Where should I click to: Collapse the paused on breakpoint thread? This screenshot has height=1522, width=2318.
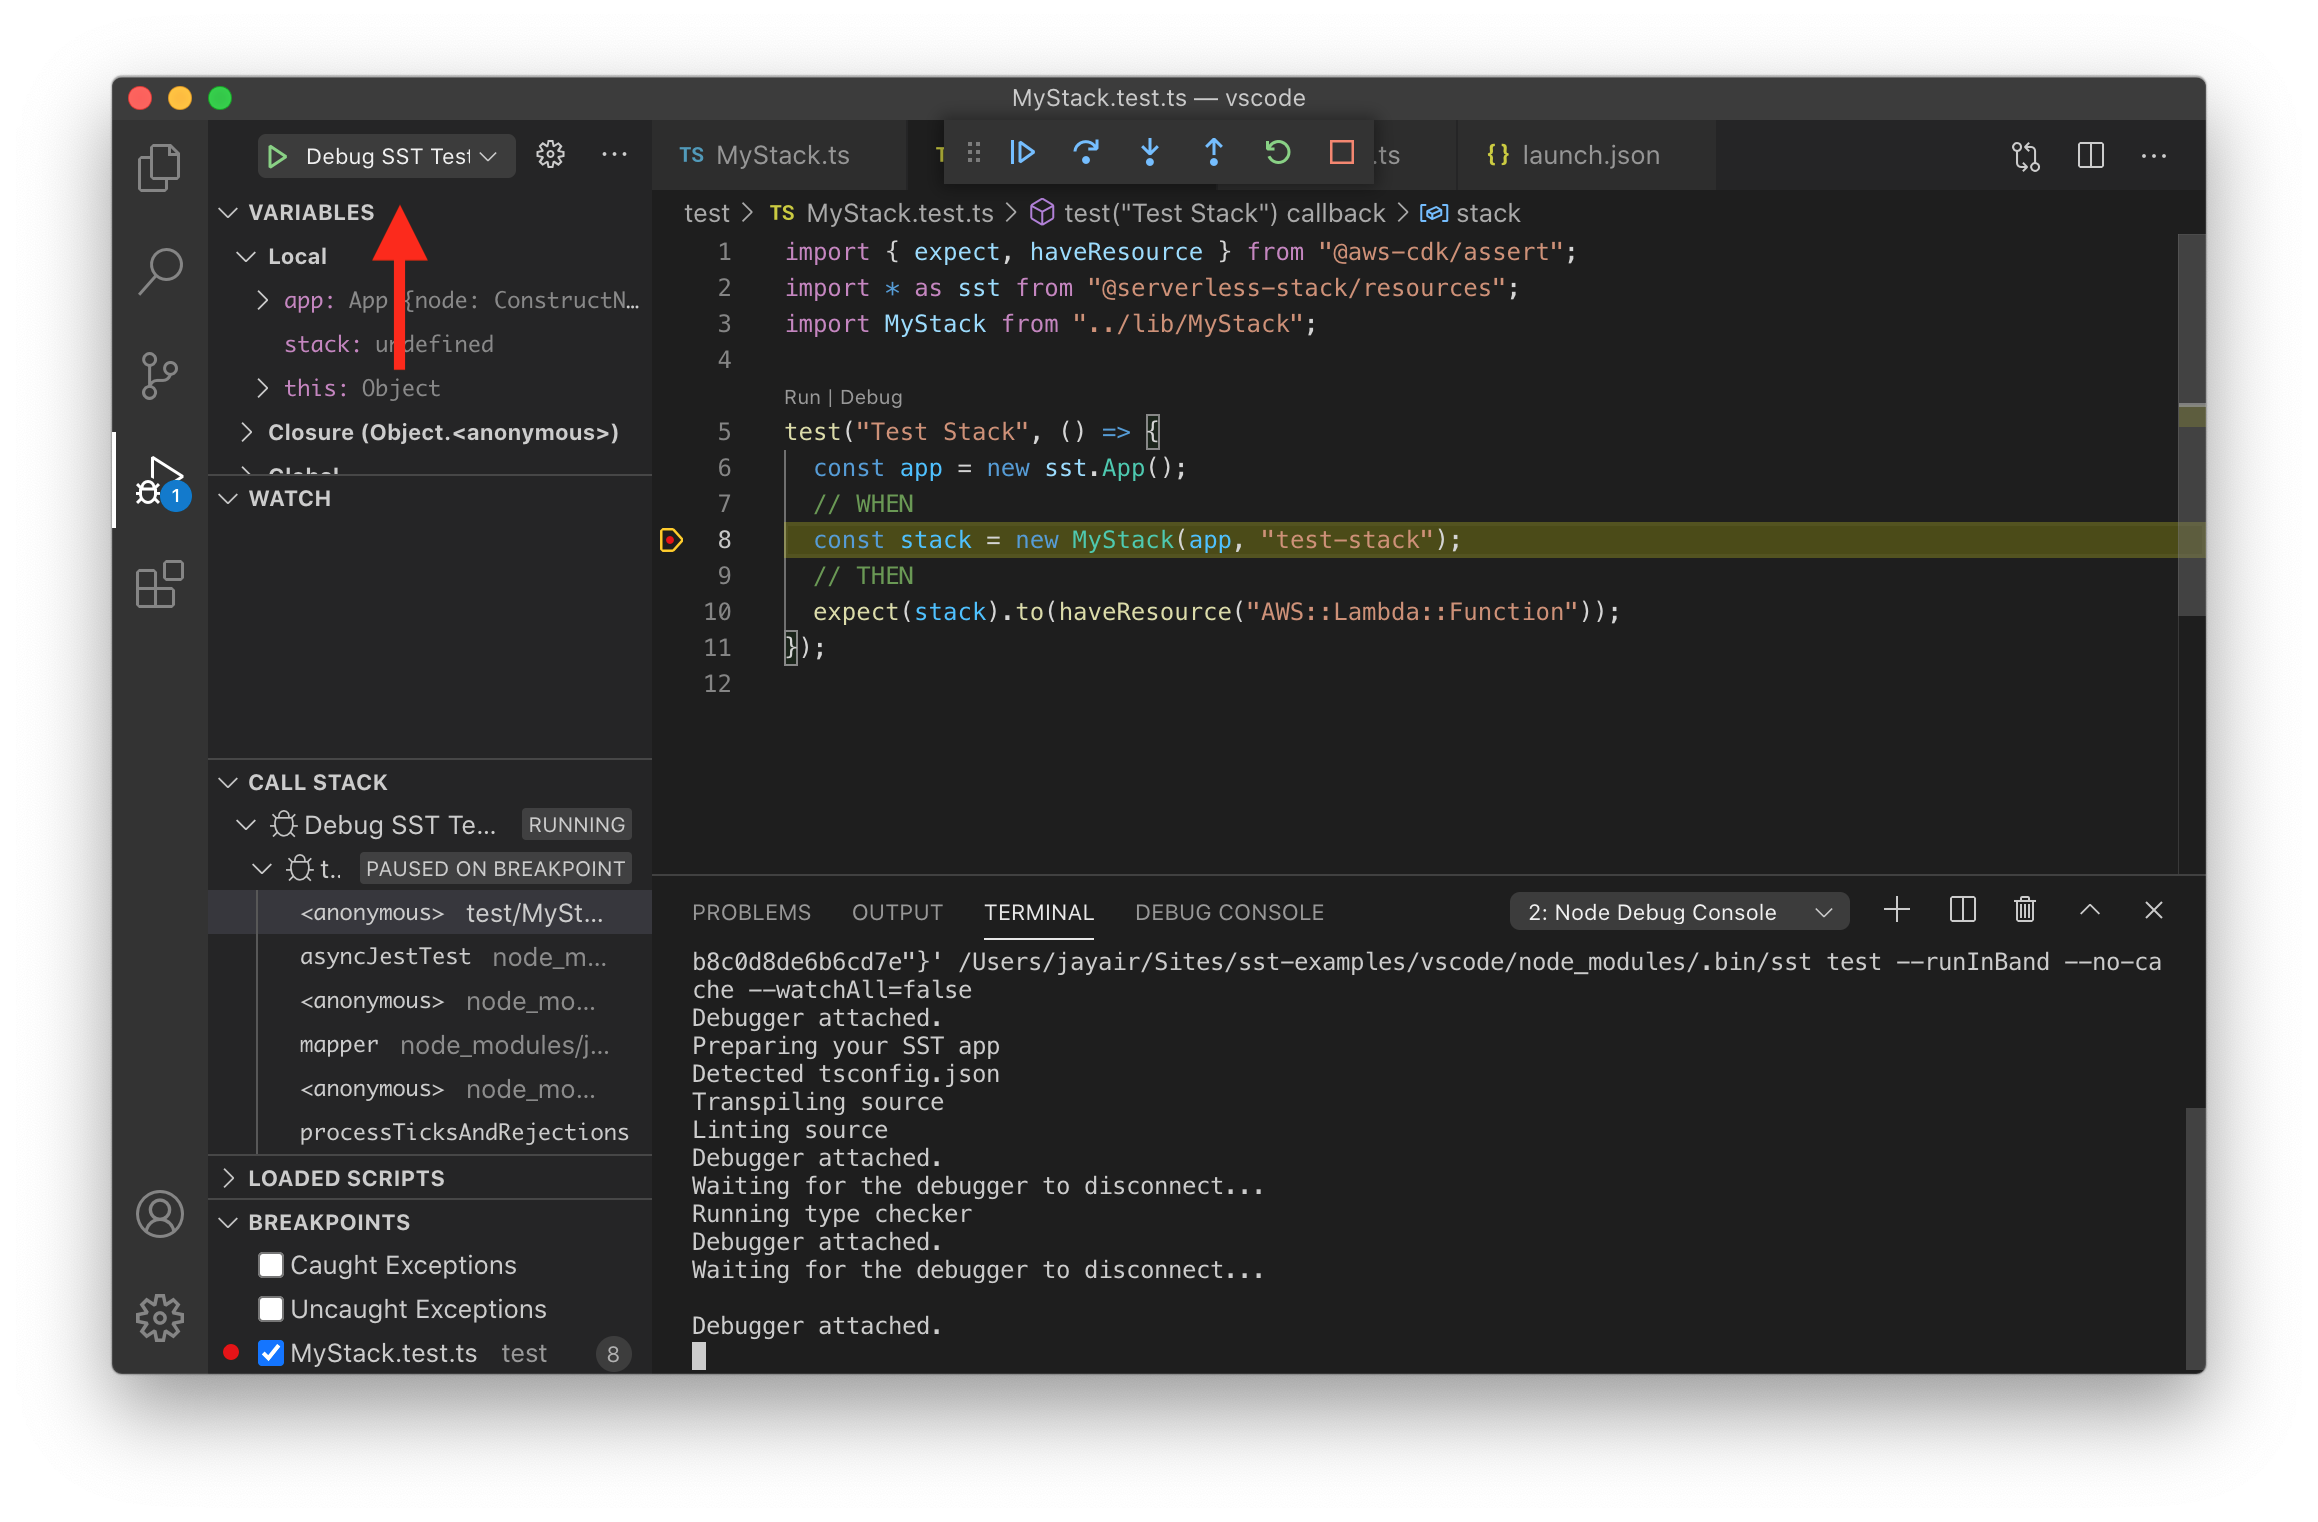[262, 869]
